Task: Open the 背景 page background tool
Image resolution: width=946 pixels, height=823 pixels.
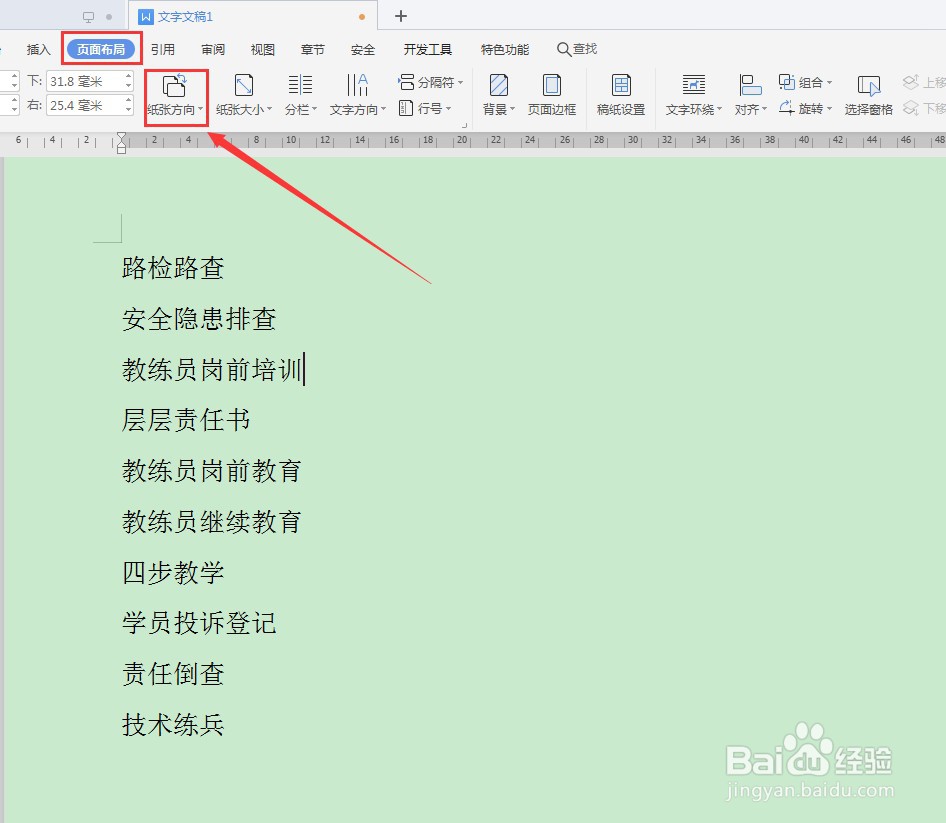Action: tap(497, 95)
